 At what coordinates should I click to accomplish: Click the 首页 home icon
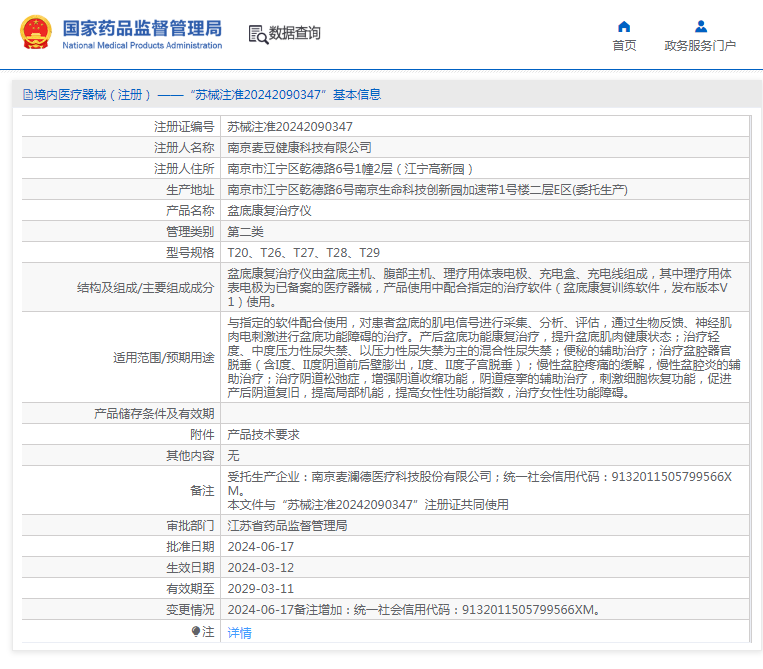tap(624, 26)
